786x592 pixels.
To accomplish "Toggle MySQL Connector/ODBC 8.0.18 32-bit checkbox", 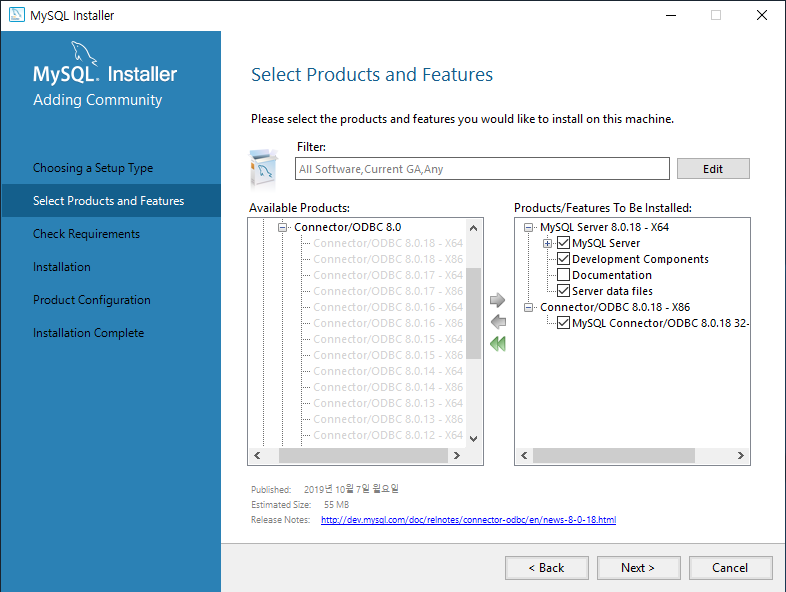I will (563, 323).
